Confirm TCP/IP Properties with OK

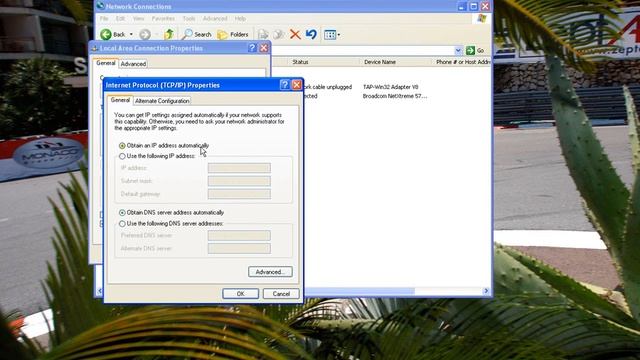pos(240,293)
